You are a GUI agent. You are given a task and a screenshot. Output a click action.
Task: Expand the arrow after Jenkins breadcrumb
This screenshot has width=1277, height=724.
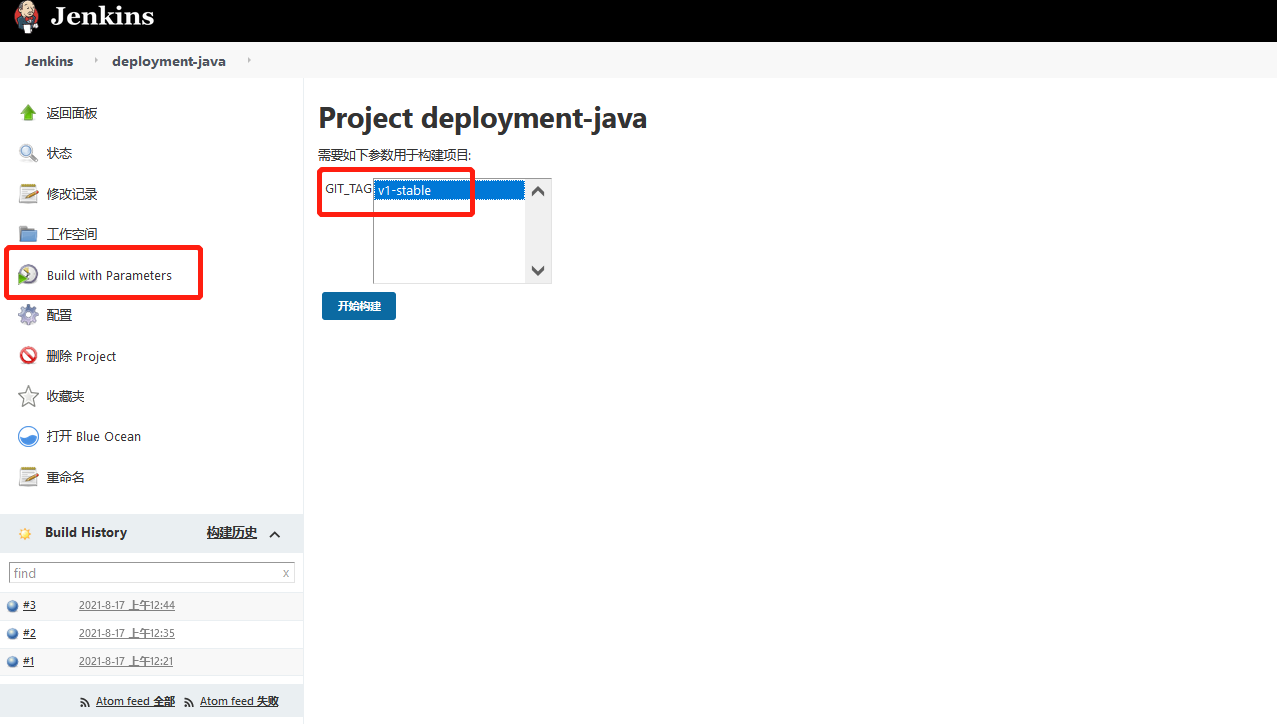(x=96, y=61)
